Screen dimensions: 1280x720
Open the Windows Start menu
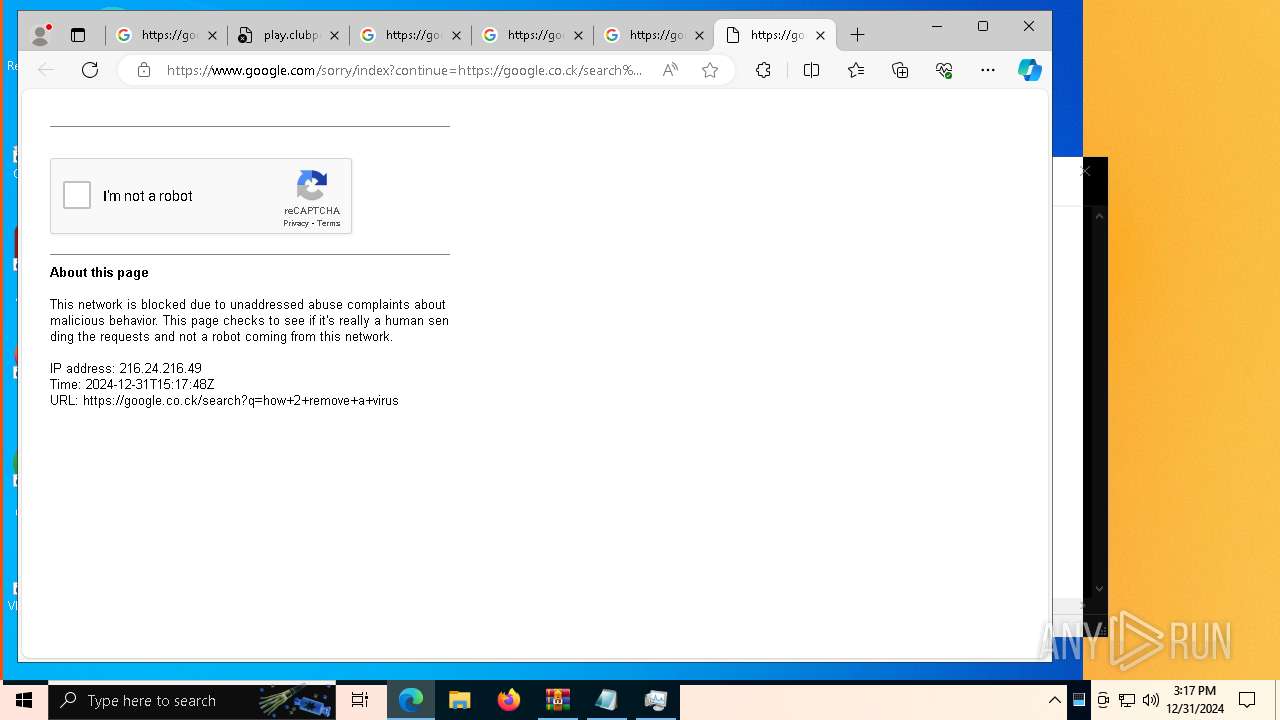(x=24, y=700)
